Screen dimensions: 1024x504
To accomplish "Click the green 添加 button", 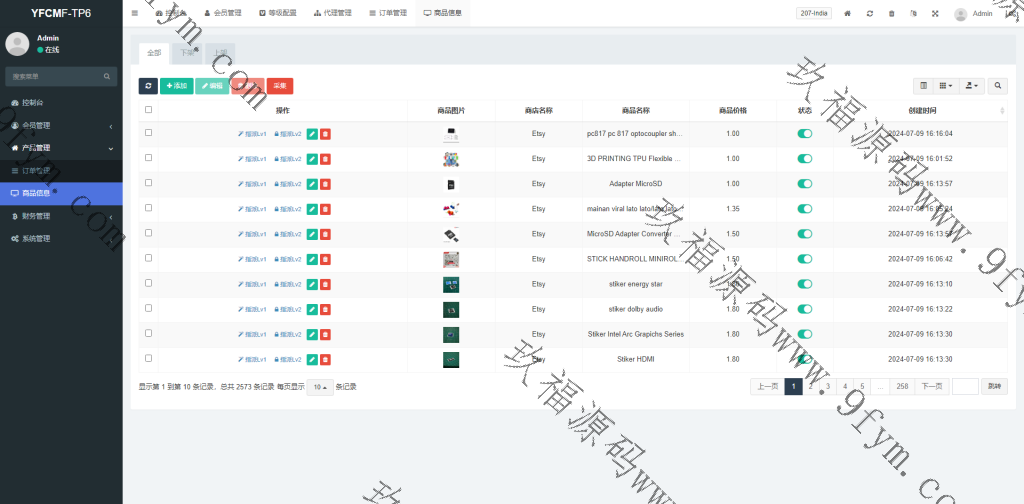I will (176, 86).
